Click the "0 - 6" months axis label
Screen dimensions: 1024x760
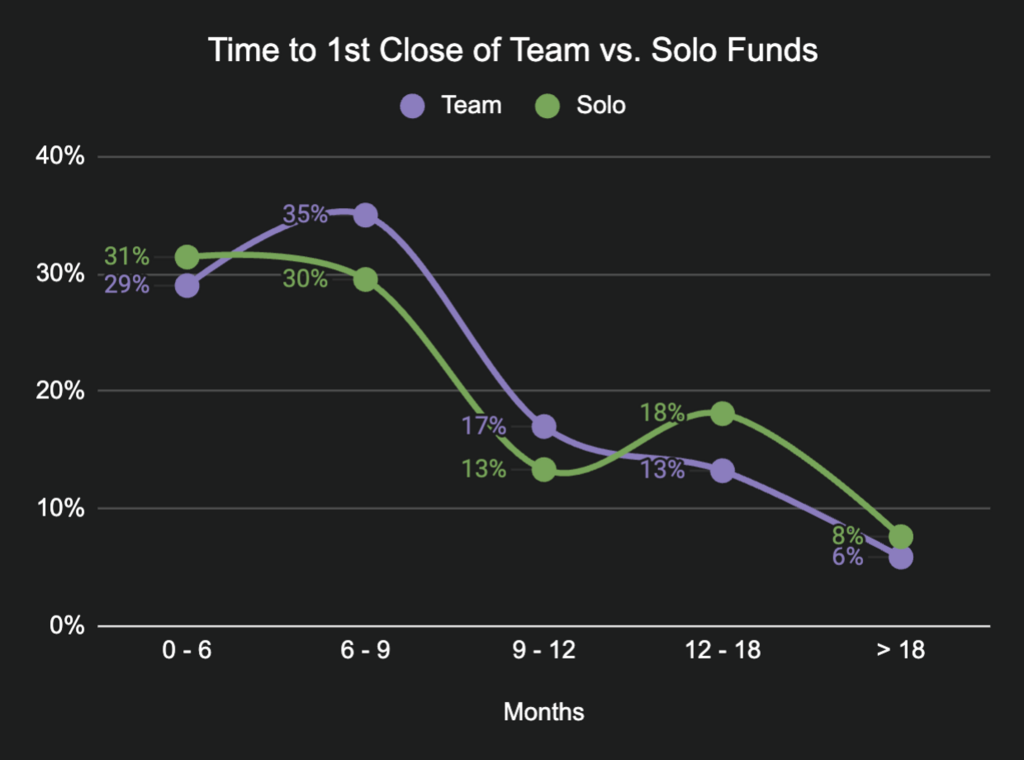point(187,651)
